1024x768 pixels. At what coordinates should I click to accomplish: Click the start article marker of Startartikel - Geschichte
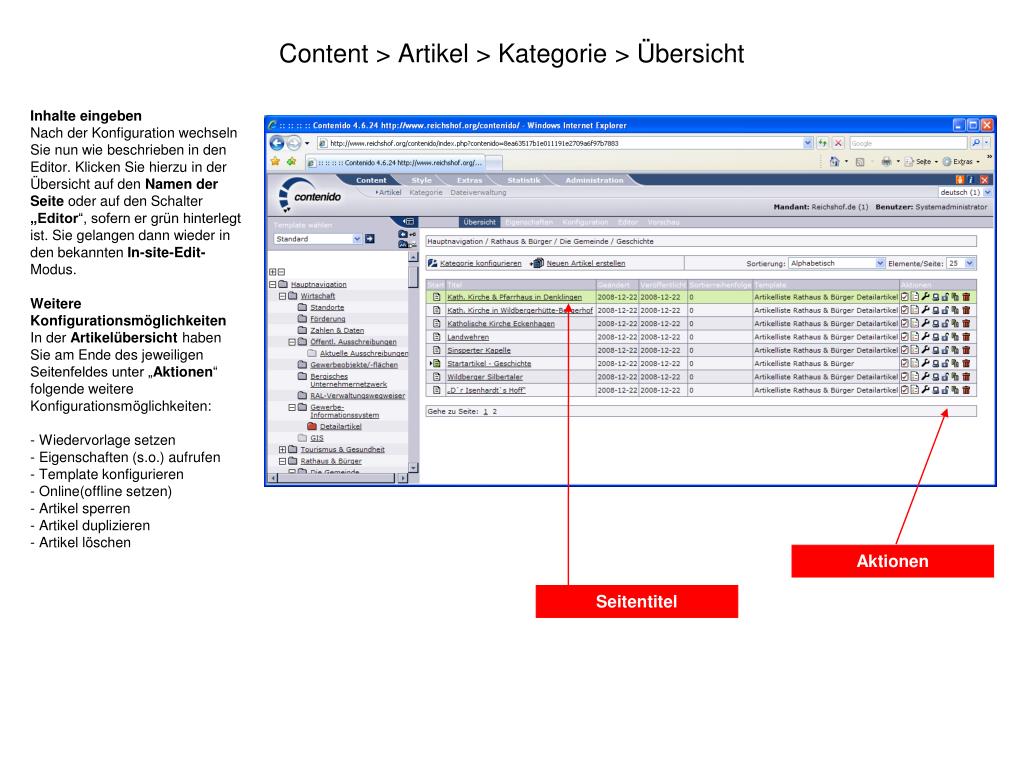click(436, 363)
